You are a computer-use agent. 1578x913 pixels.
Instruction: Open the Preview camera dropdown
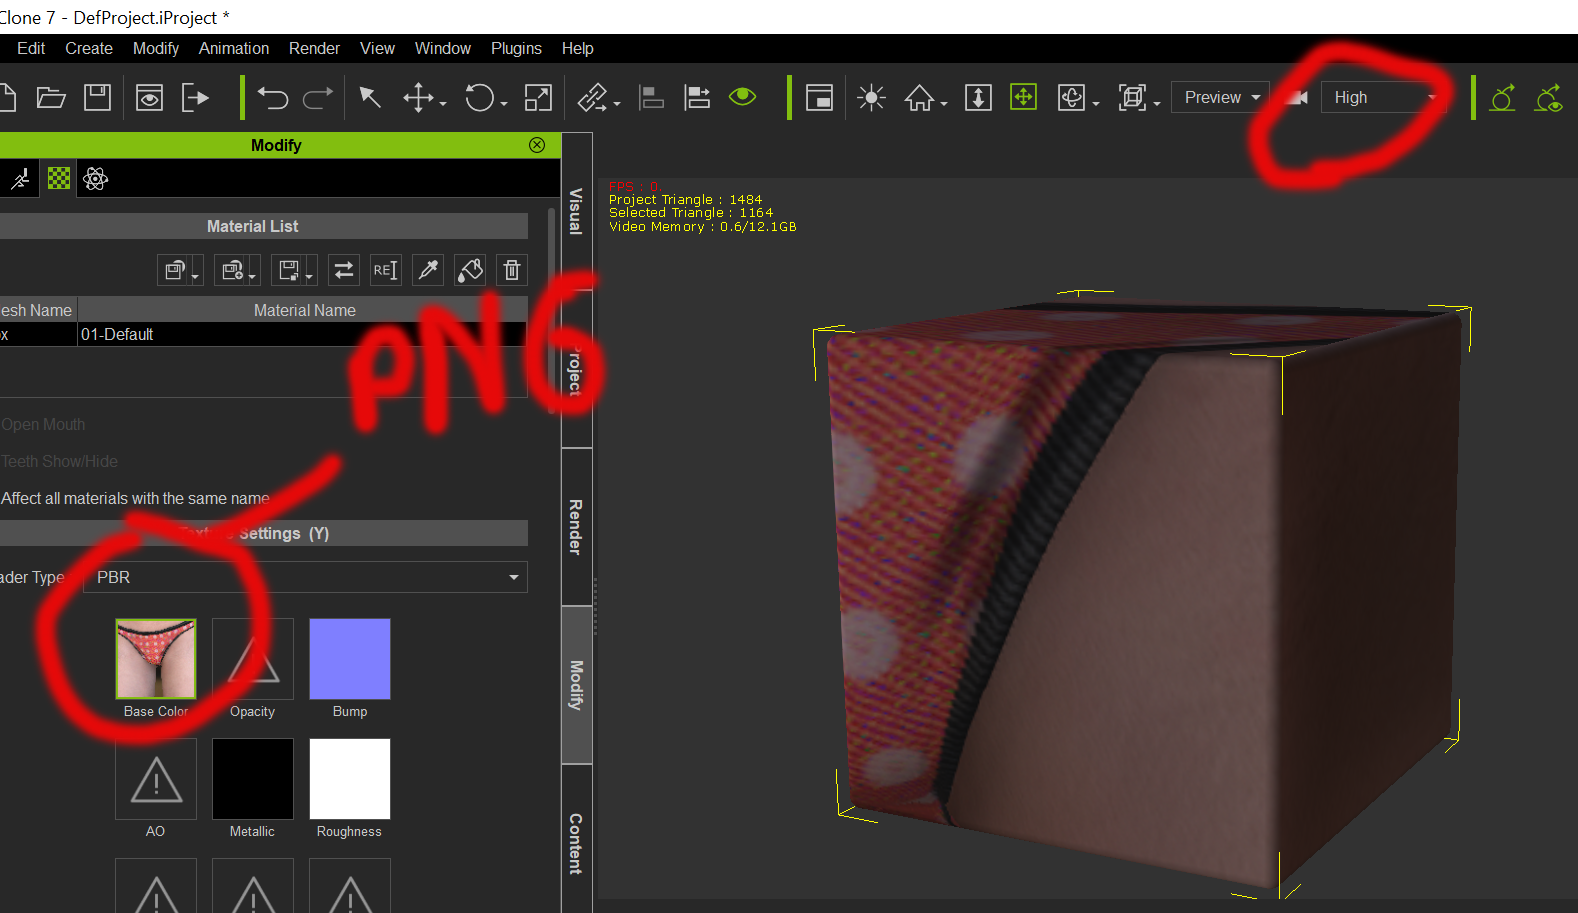(x=1220, y=97)
